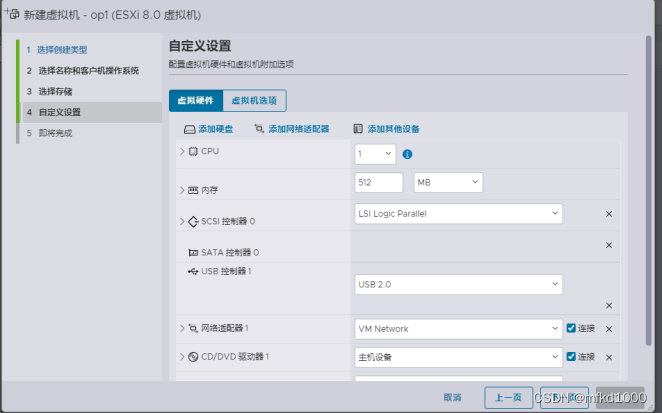Click the Add network adapter link
Viewport: 662px width, 413px height.
(298, 129)
